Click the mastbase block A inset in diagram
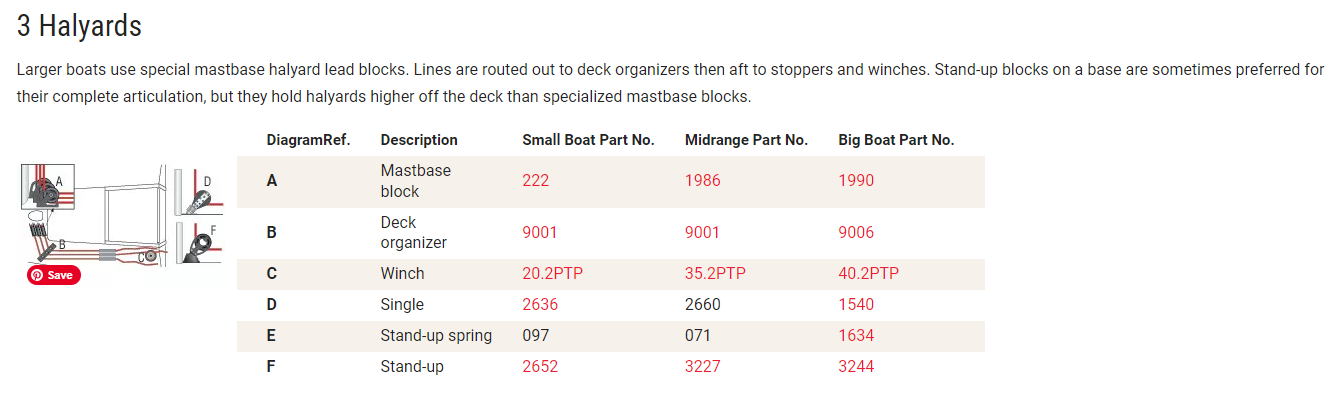This screenshot has width=1342, height=420. point(46,185)
